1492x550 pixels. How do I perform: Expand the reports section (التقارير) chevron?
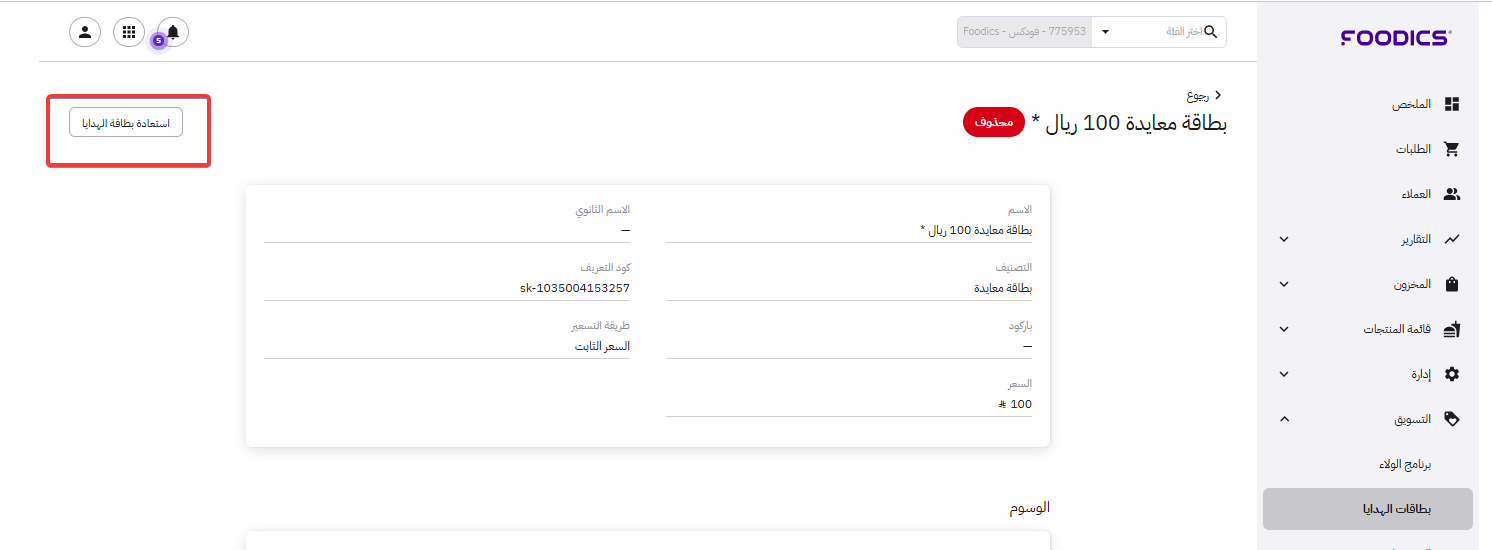[x=1284, y=239]
